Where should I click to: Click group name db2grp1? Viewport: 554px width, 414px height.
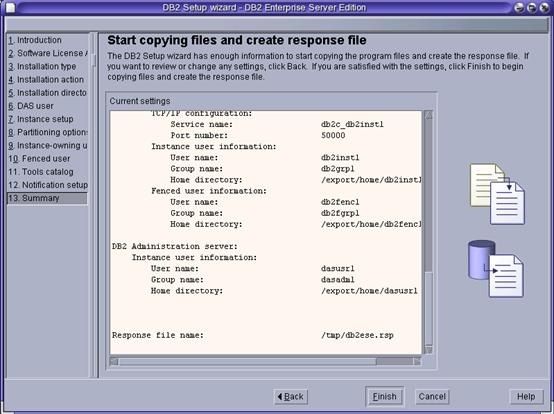point(337,169)
